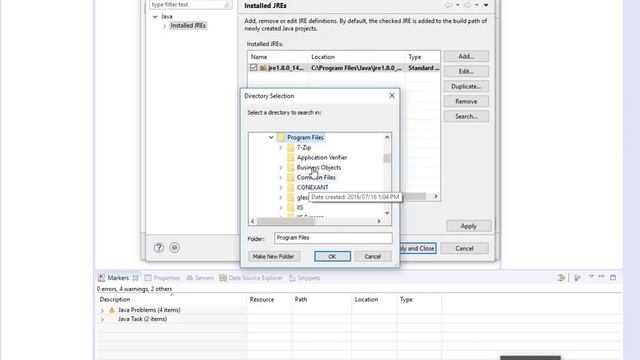640x360 pixels.
Task: Click the directory tree scroll down arrow
Action: point(387,213)
